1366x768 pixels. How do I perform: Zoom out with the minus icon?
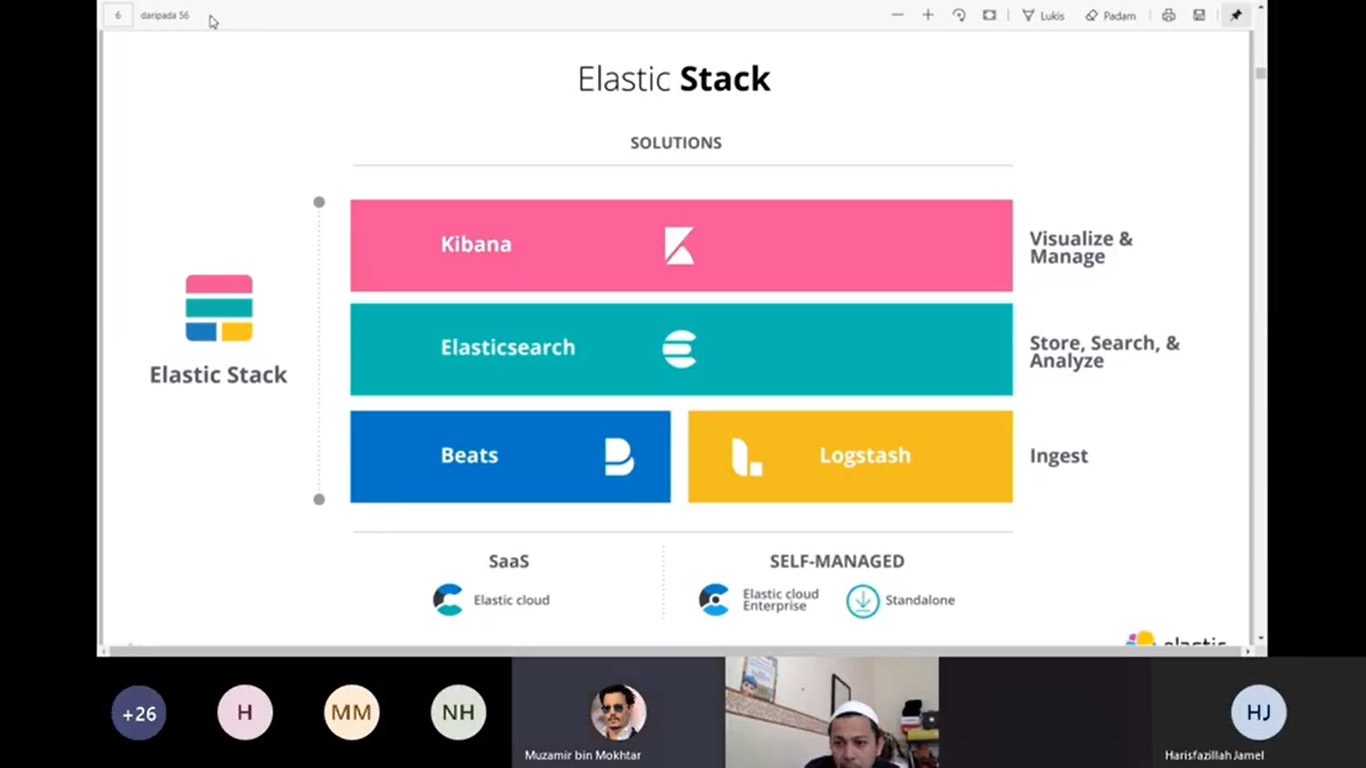[x=897, y=15]
